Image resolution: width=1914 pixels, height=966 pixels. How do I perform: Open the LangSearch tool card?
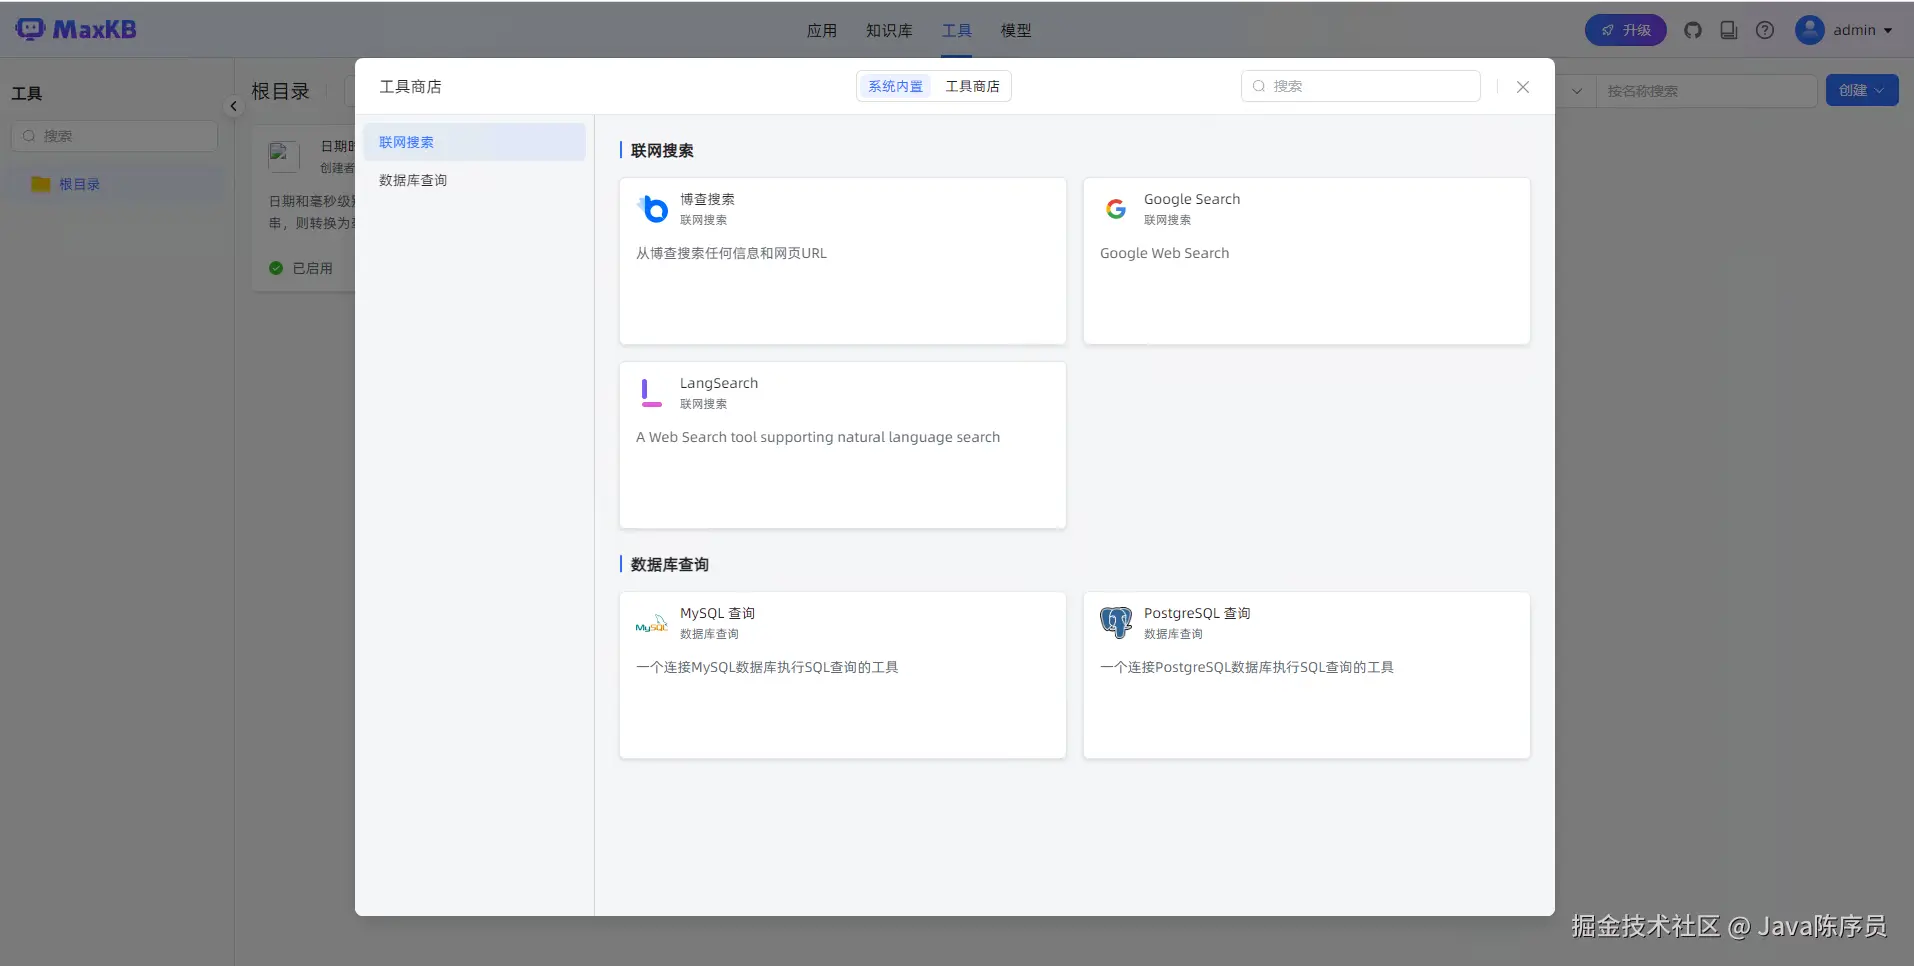pos(843,445)
